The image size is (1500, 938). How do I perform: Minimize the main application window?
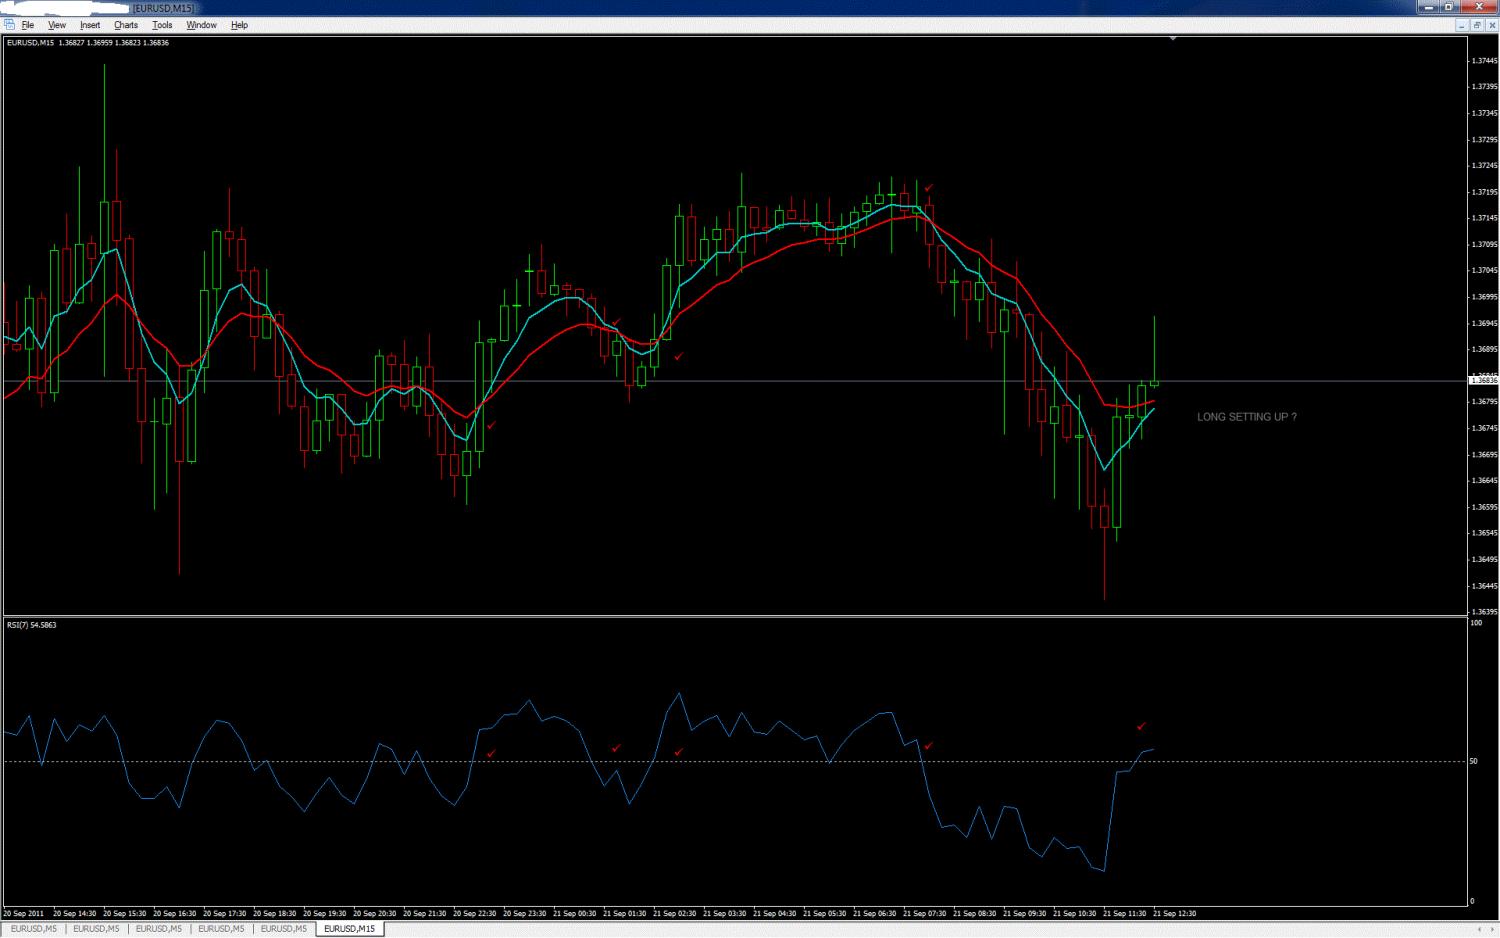click(x=1430, y=7)
